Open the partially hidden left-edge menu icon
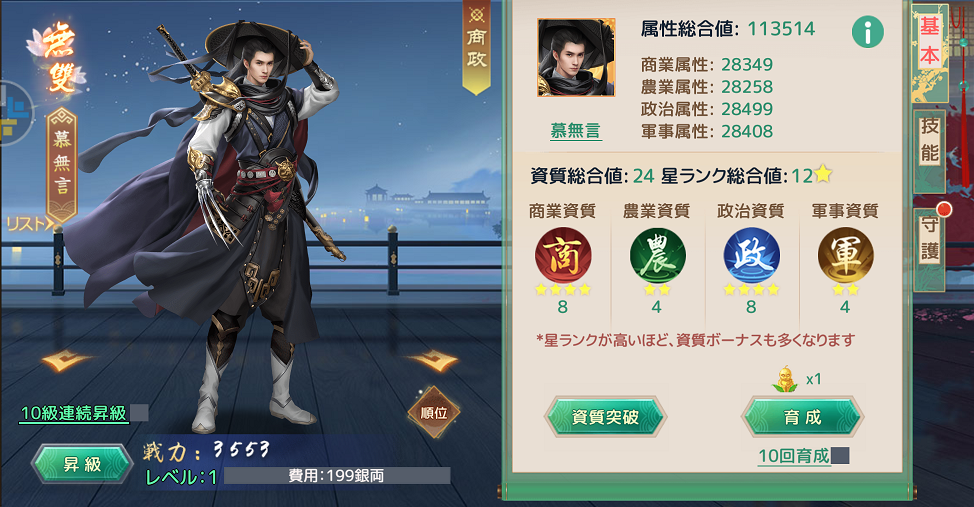The height and width of the screenshot is (507, 974). point(16,113)
